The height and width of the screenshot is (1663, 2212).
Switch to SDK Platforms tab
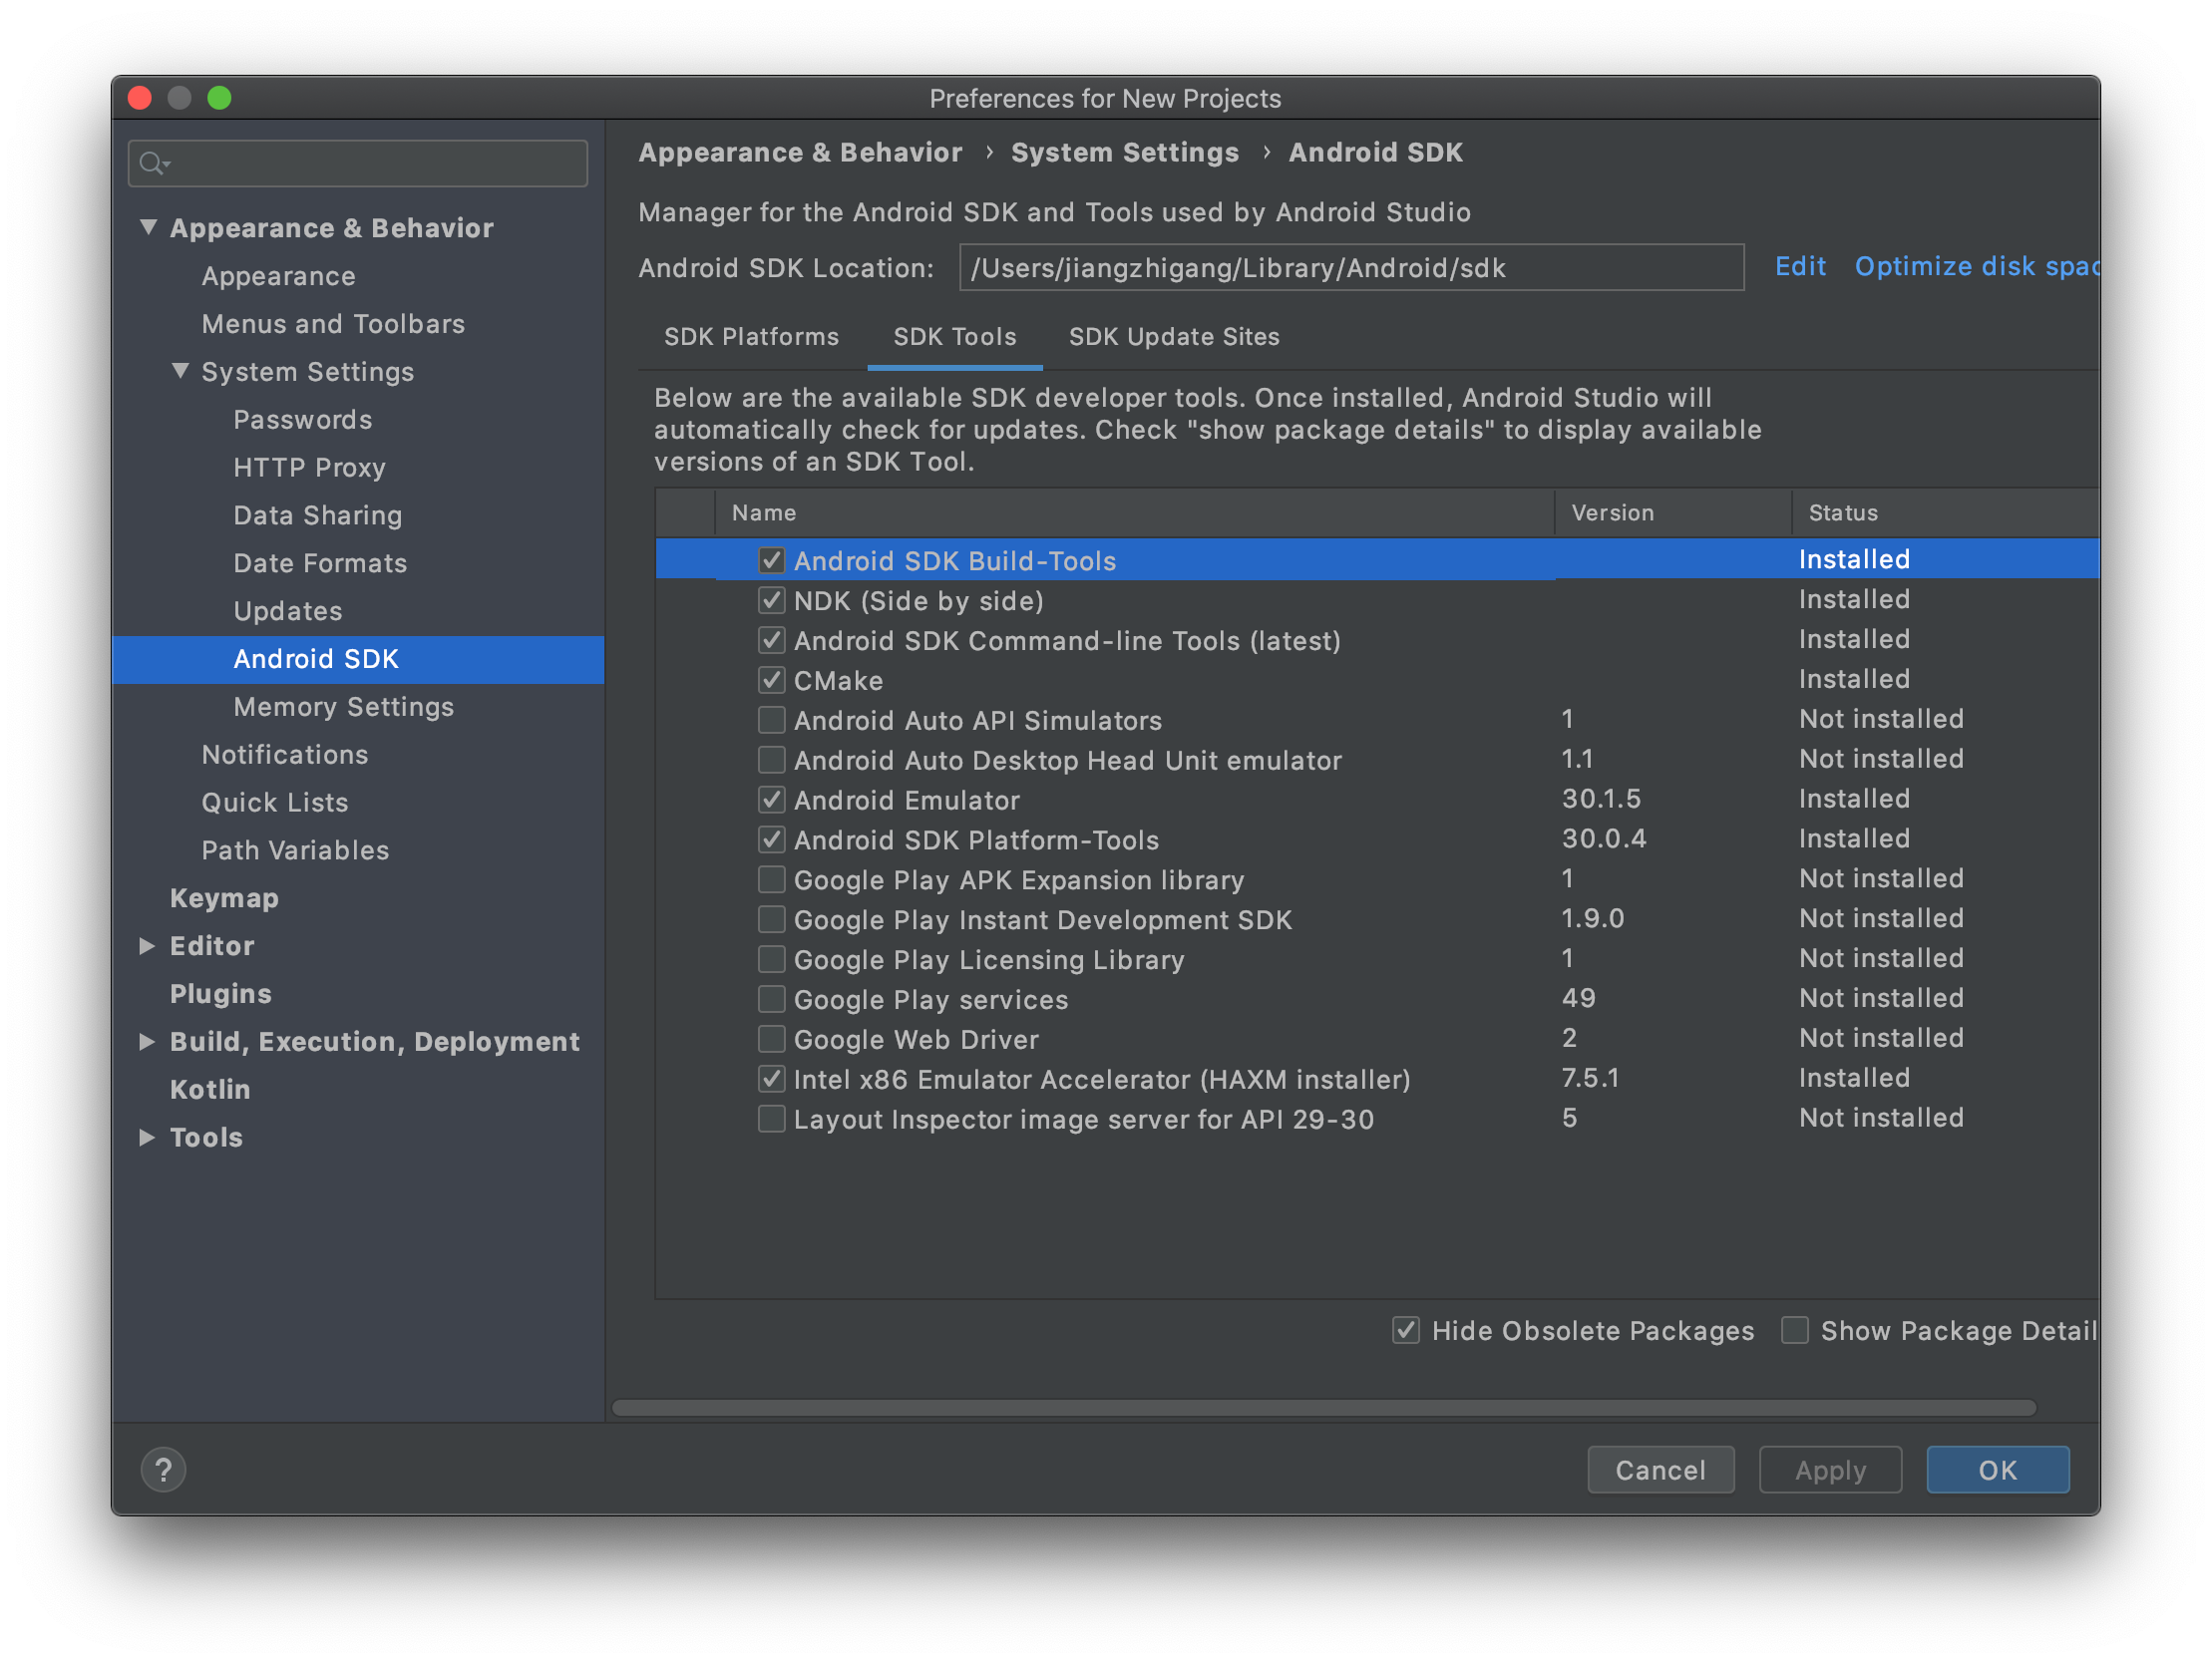pyautogui.click(x=751, y=337)
